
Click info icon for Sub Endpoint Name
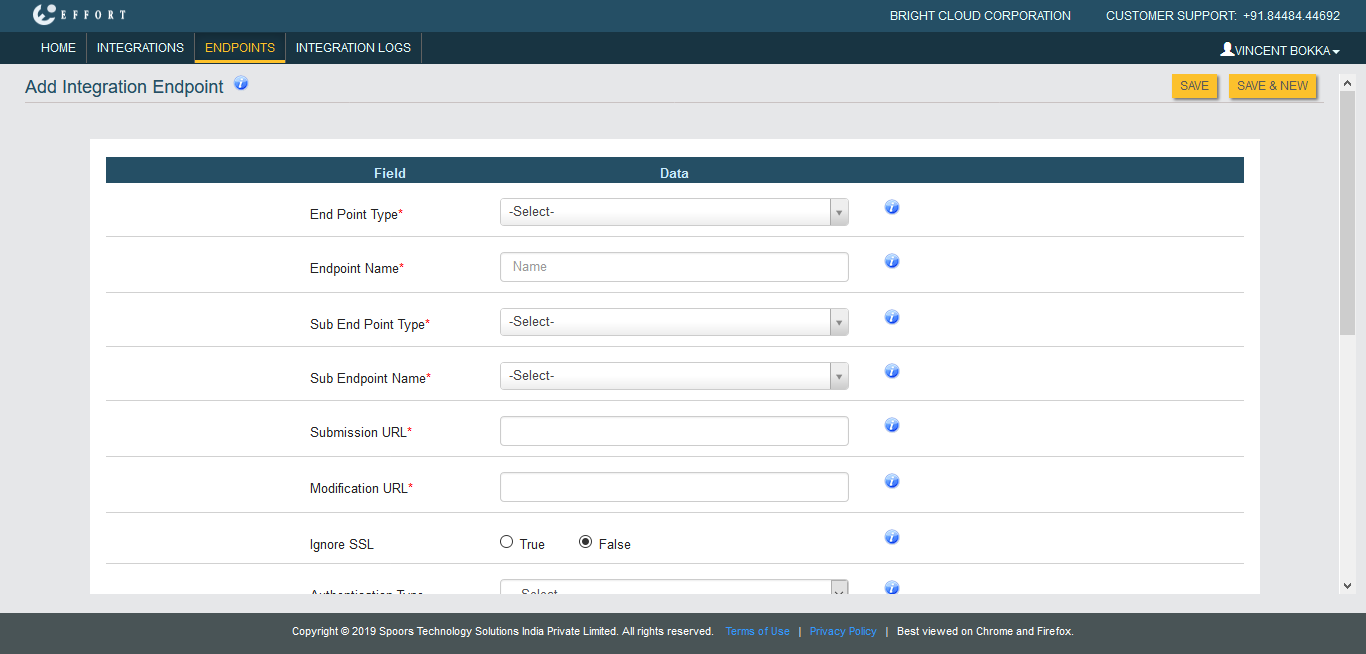coord(892,371)
